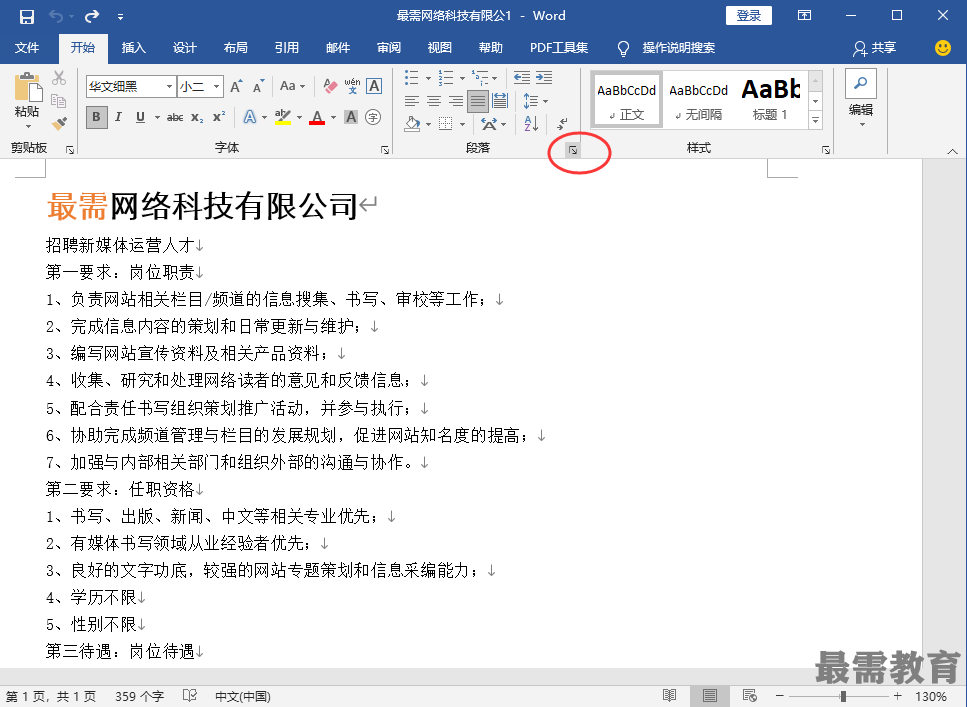Toggle Bold formatting
967x707 pixels.
[96, 117]
